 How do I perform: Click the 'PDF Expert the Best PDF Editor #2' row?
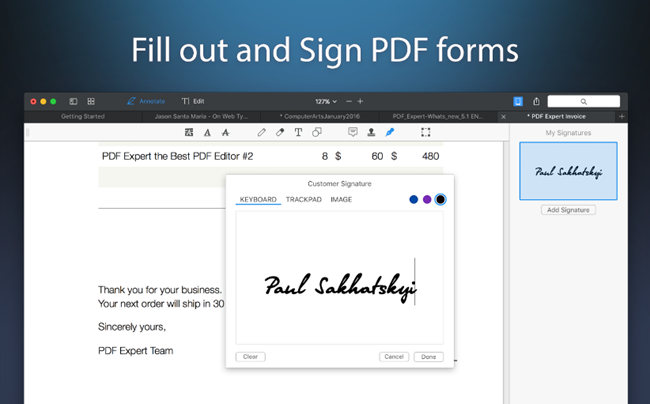tap(271, 156)
